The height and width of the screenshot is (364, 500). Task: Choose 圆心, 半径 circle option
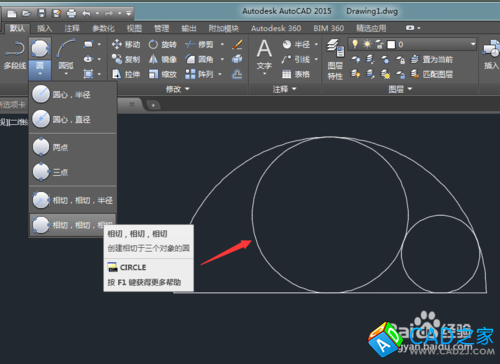(x=73, y=95)
